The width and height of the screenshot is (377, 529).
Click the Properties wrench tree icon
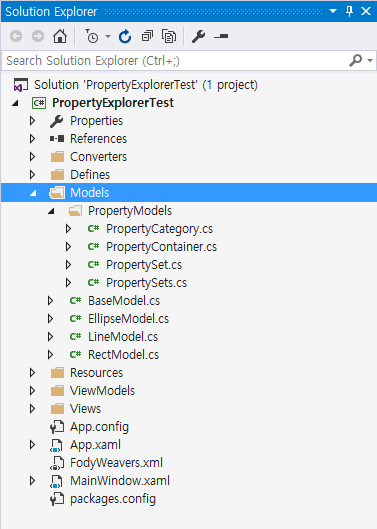[x=57, y=121]
